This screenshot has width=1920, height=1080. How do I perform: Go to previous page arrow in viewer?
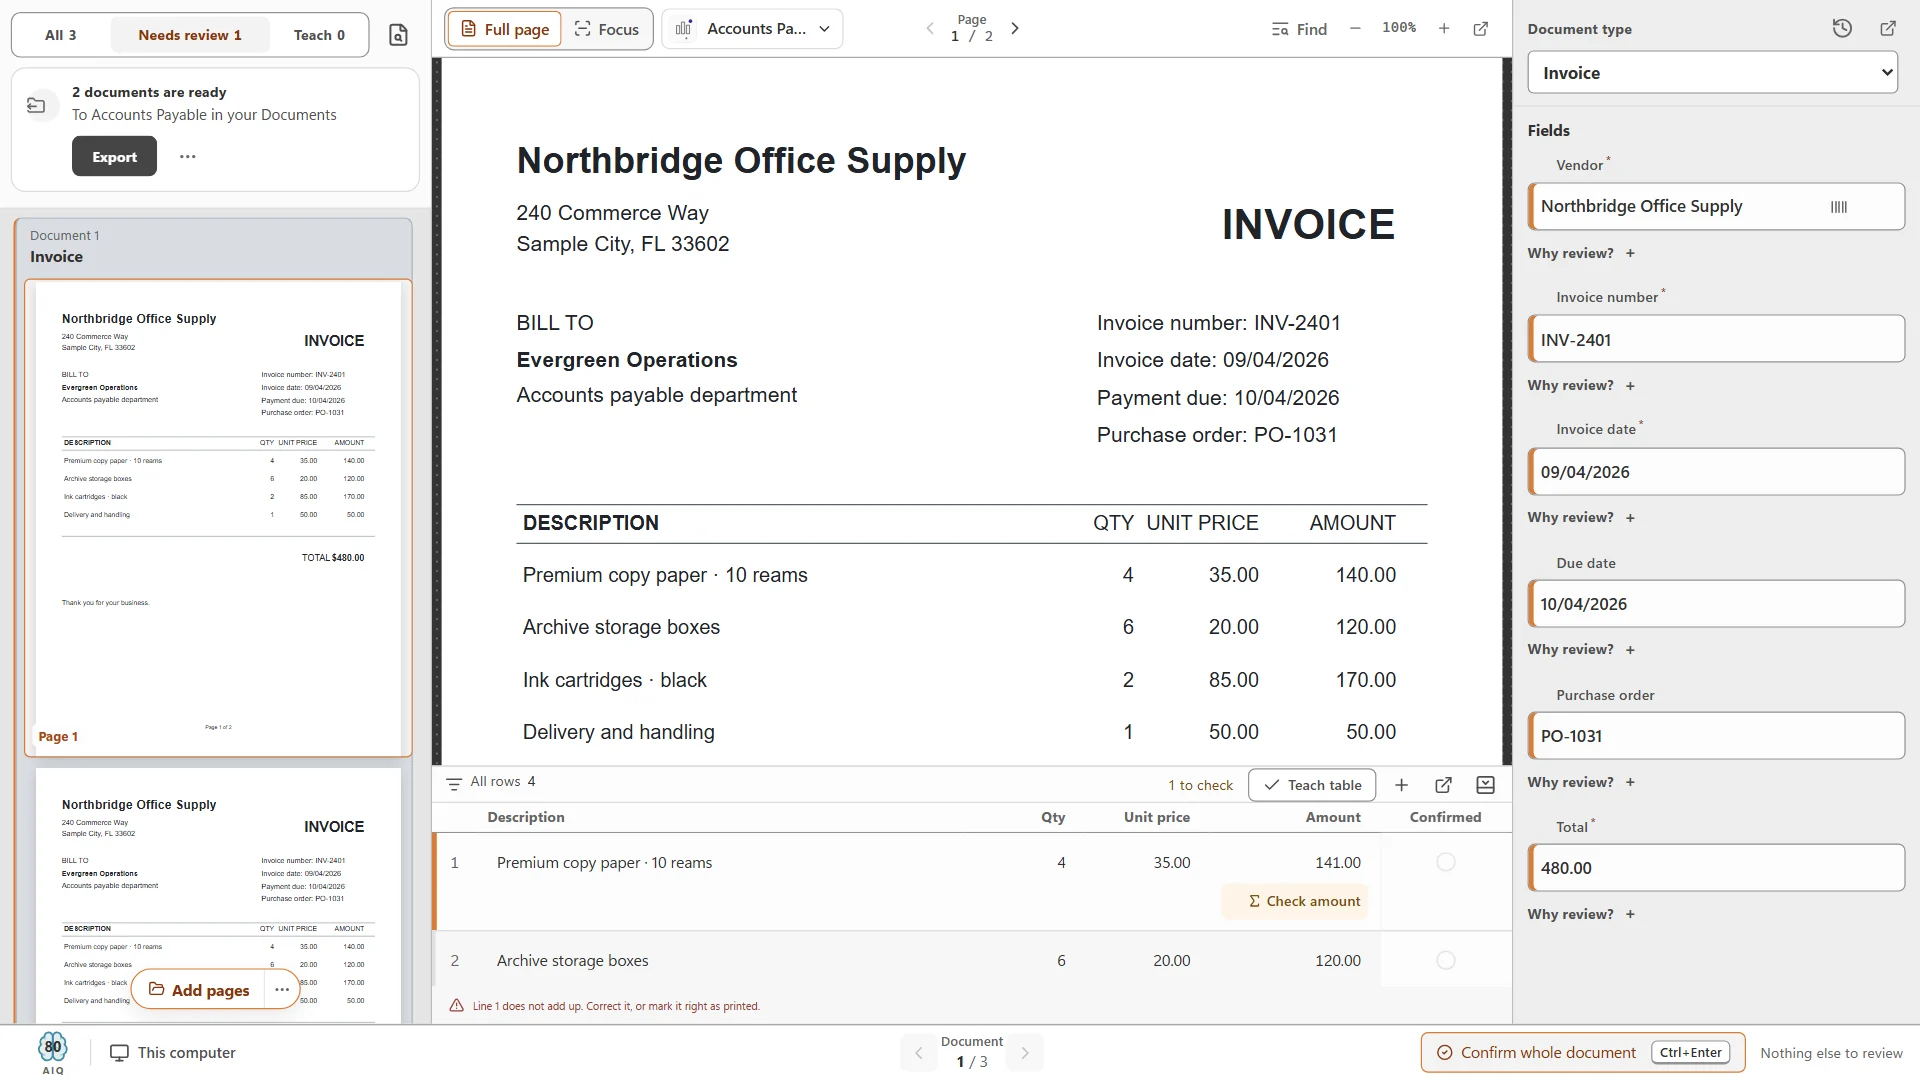[930, 29]
